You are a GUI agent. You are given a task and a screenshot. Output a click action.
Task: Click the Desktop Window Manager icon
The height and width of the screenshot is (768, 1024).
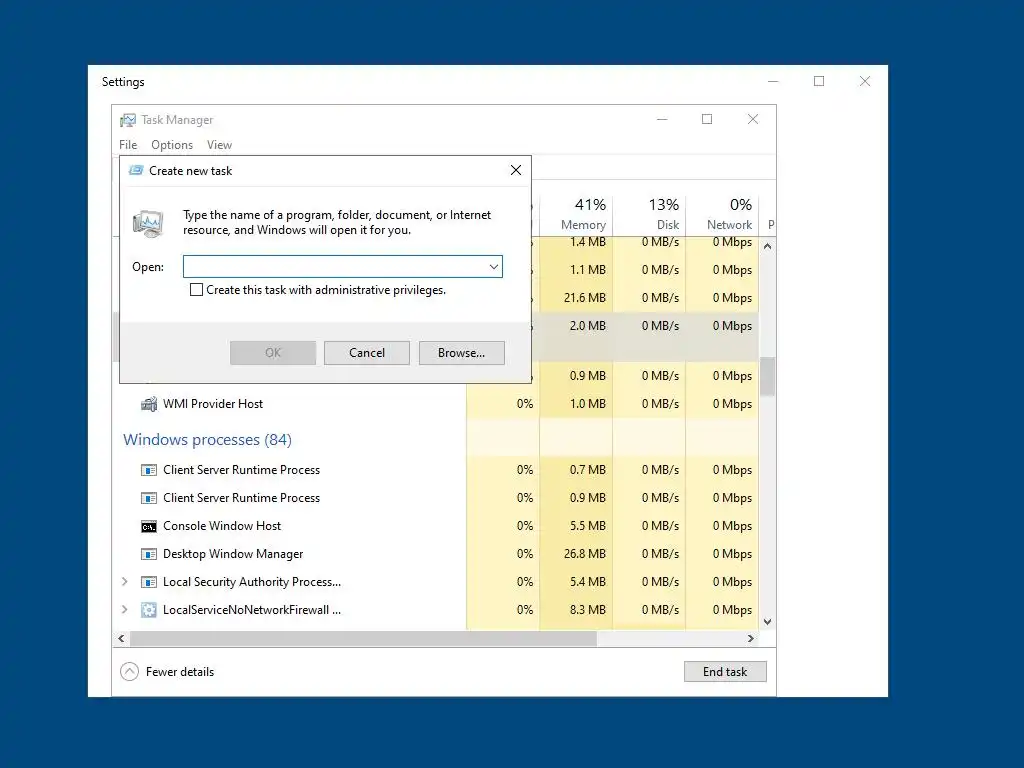click(149, 554)
